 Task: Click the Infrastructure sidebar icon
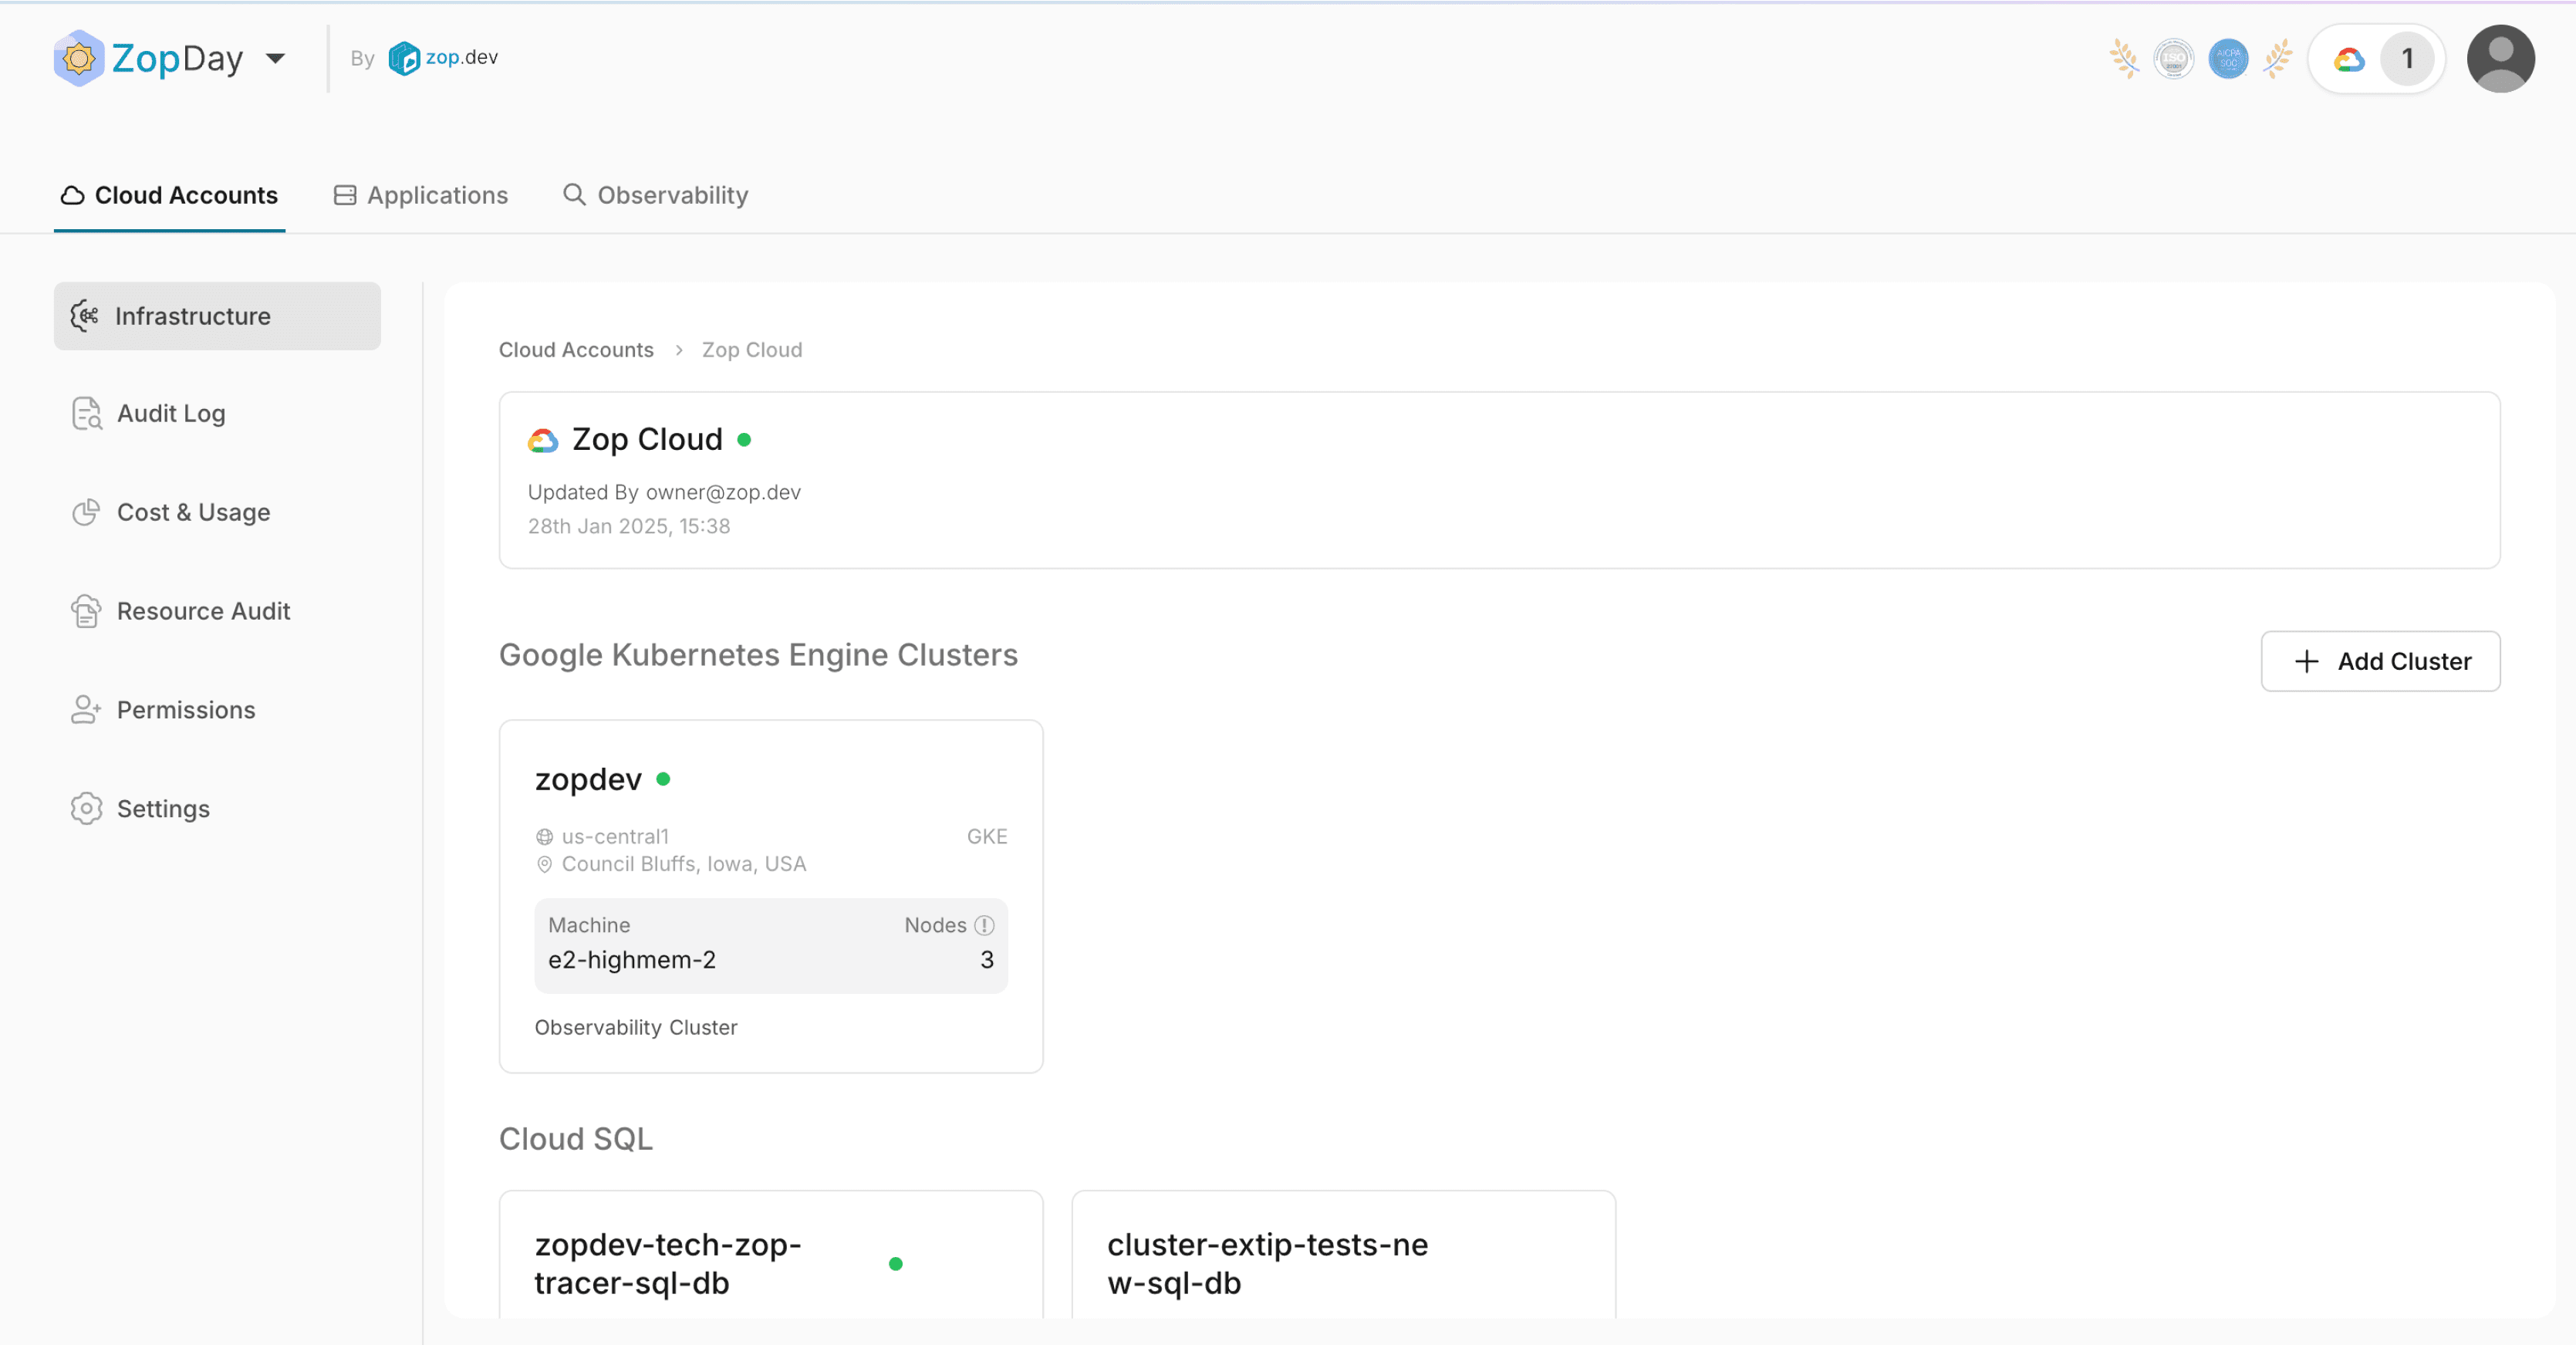click(85, 316)
